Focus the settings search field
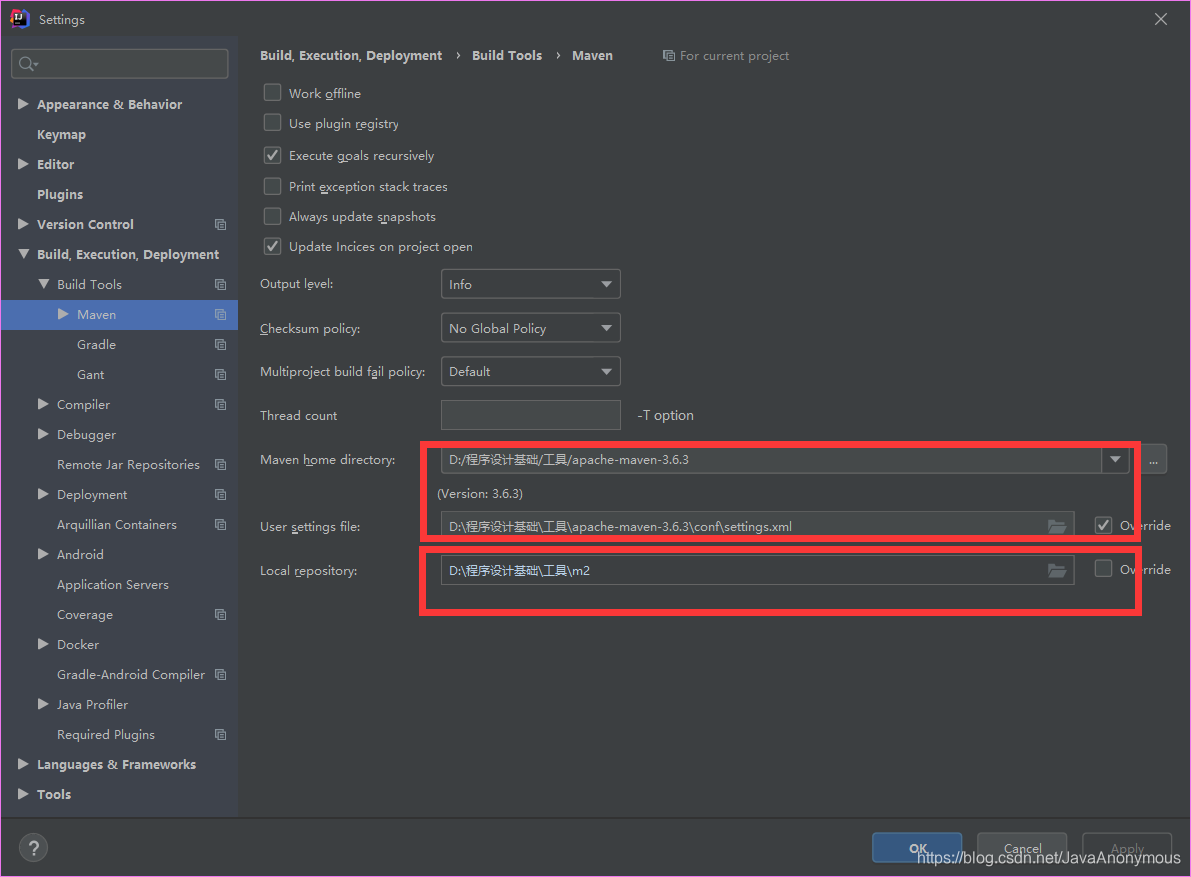Image resolution: width=1191 pixels, height=877 pixels. click(x=120, y=64)
